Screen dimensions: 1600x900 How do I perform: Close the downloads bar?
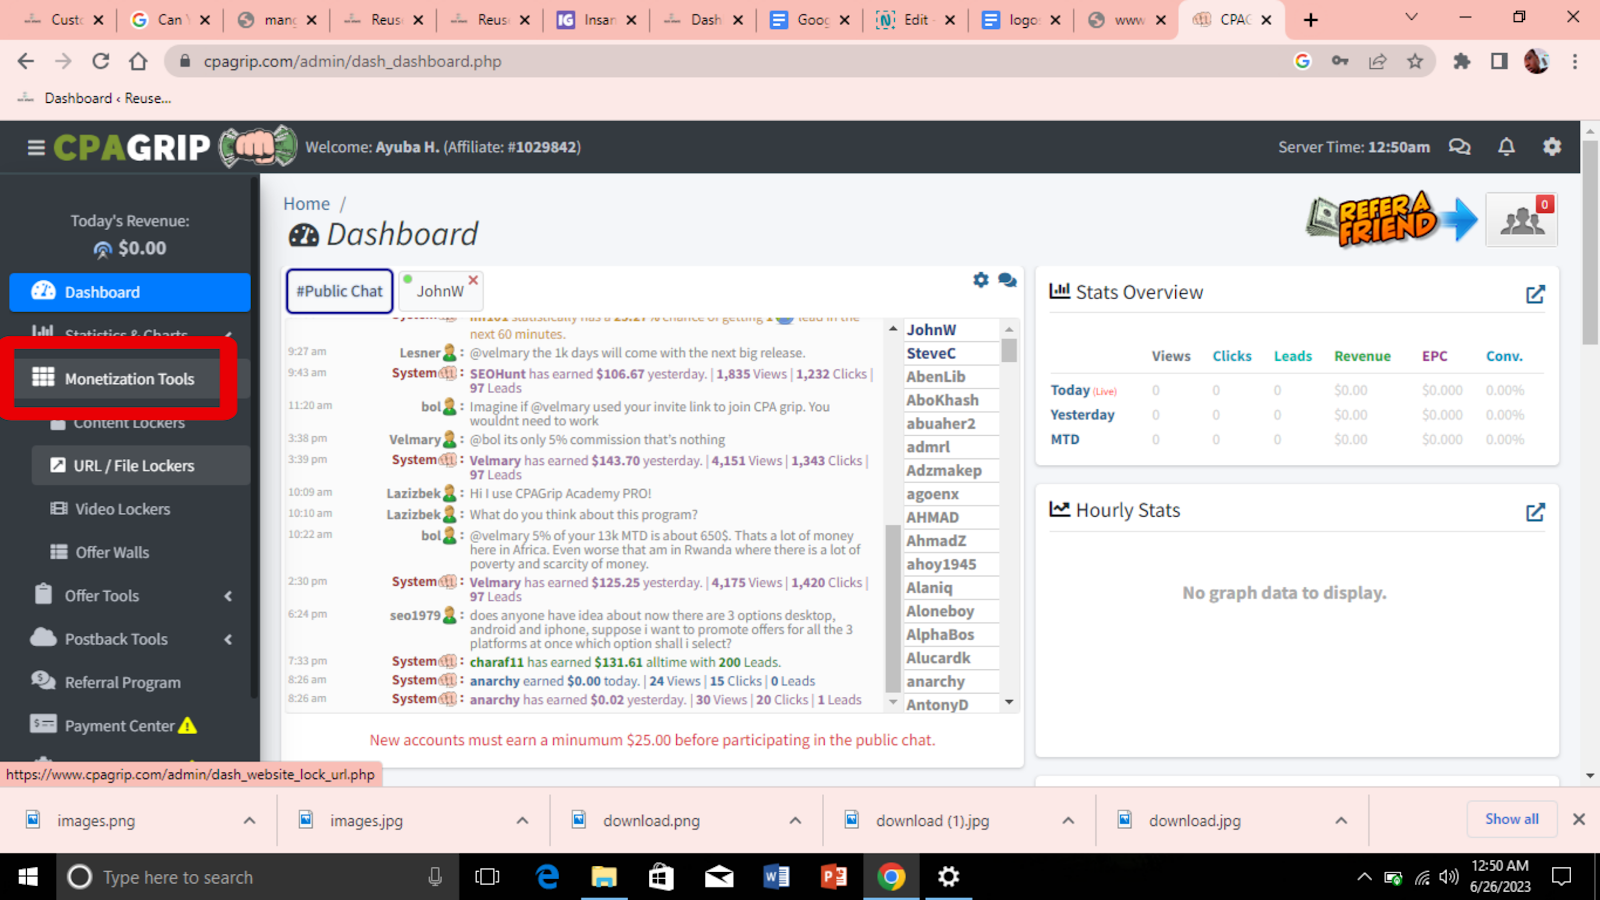tap(1579, 819)
